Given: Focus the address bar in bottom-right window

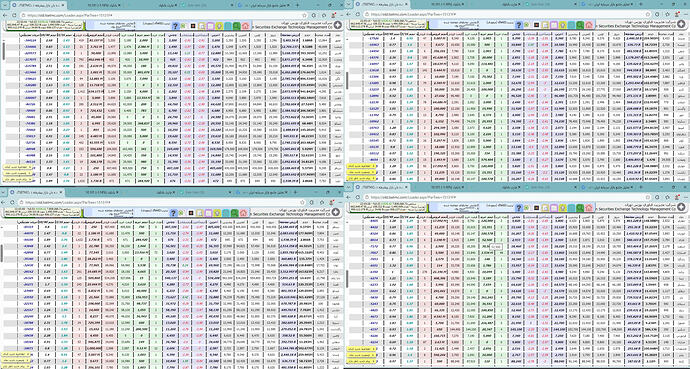Looking at the screenshot, I should pyautogui.click(x=507, y=197).
